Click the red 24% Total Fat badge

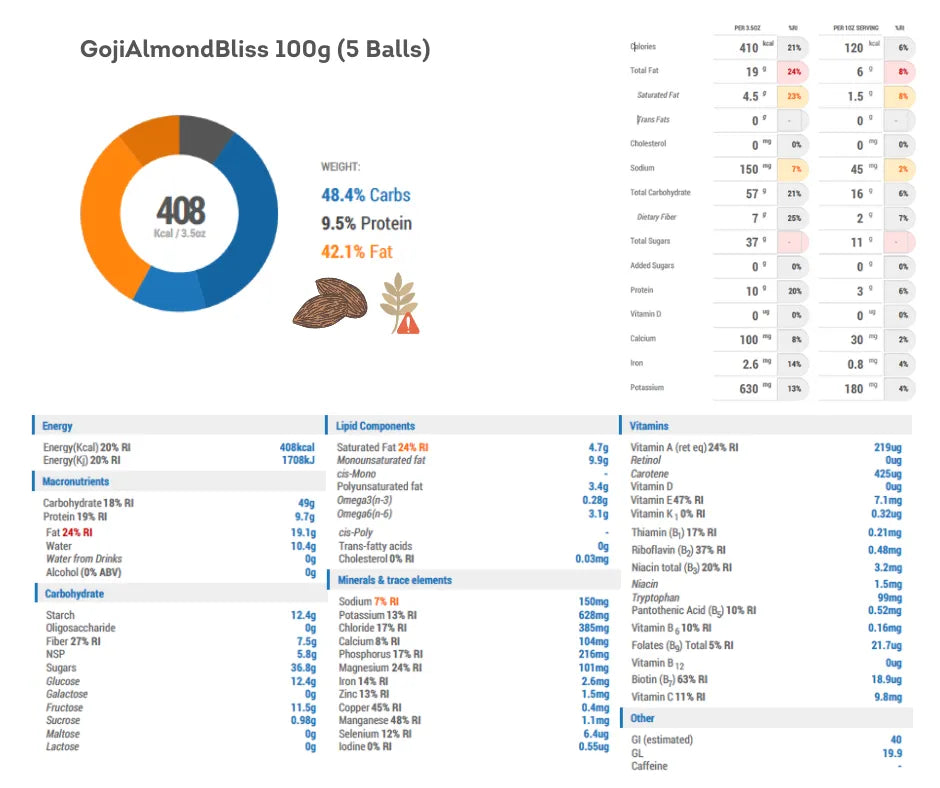[794, 72]
